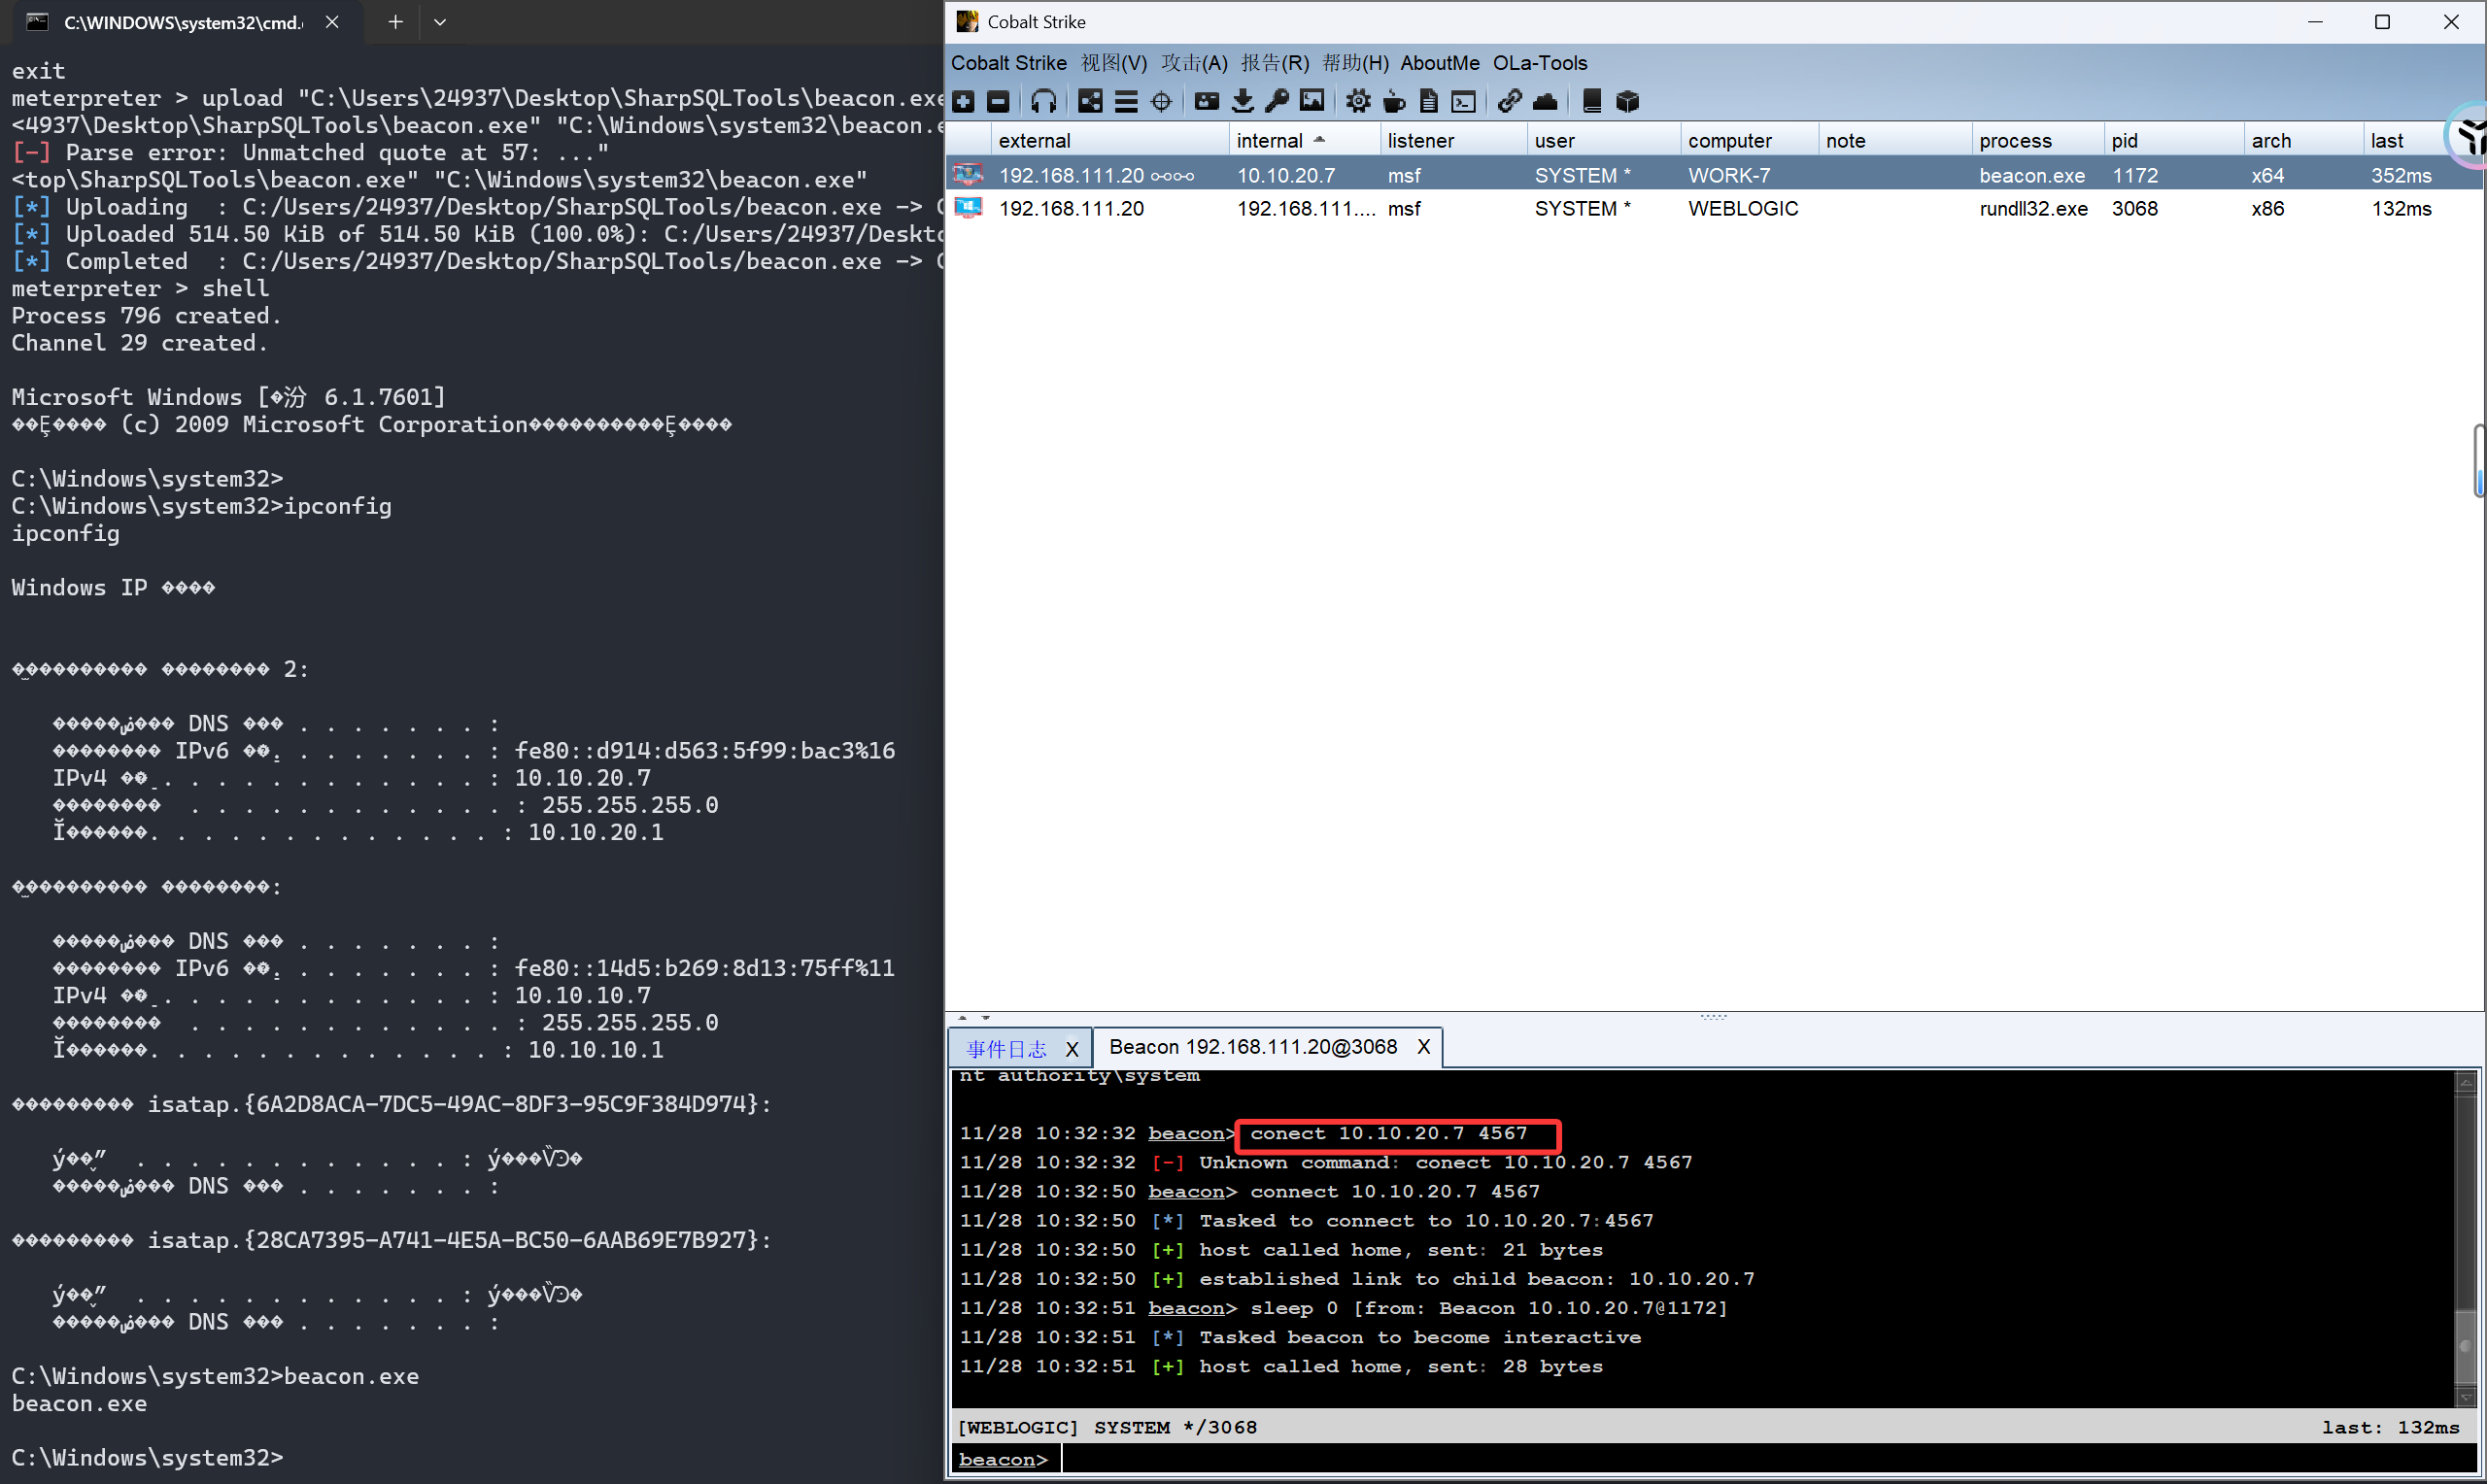
Task: Open the OLa-Tools menu
Action: pos(1539,63)
